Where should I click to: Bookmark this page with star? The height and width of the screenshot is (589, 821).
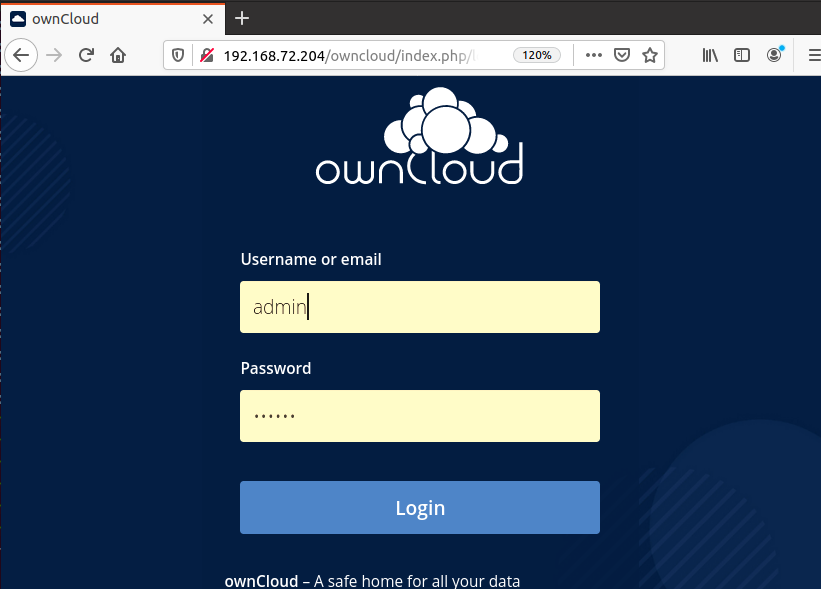pos(650,55)
